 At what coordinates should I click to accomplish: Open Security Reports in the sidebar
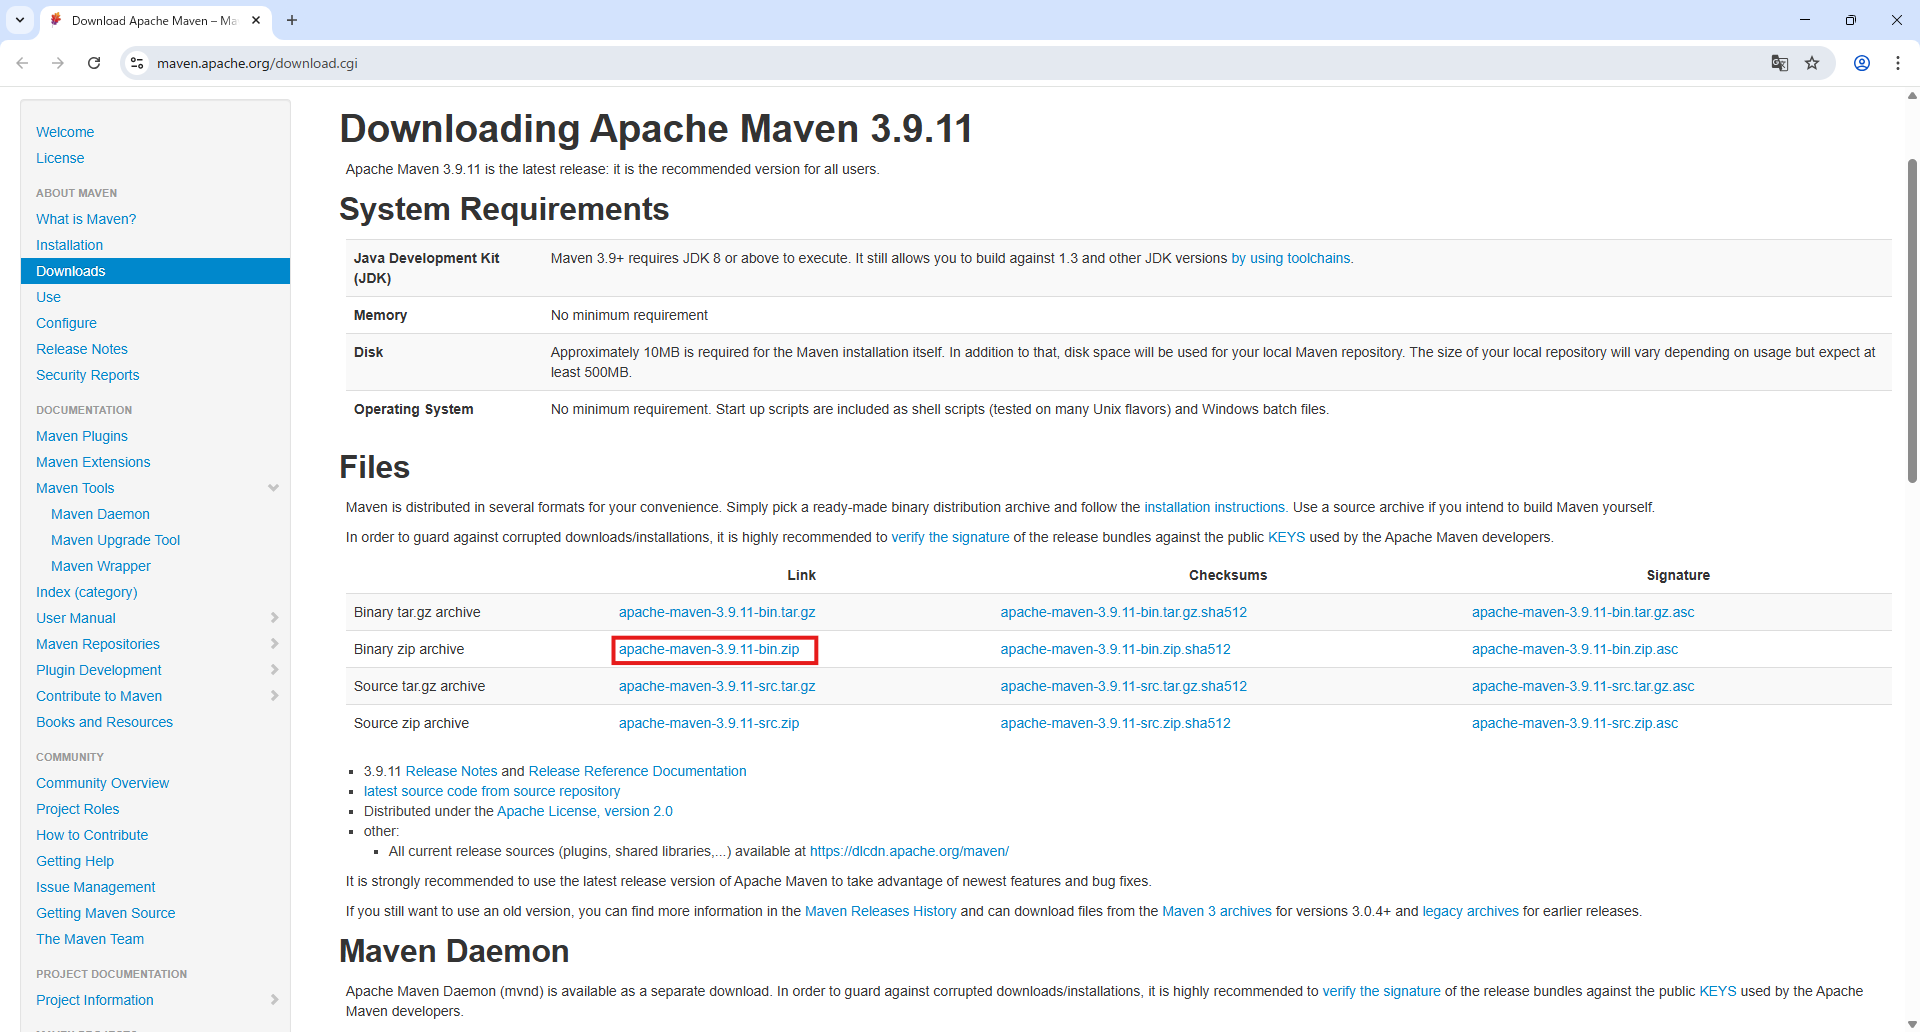(88, 375)
